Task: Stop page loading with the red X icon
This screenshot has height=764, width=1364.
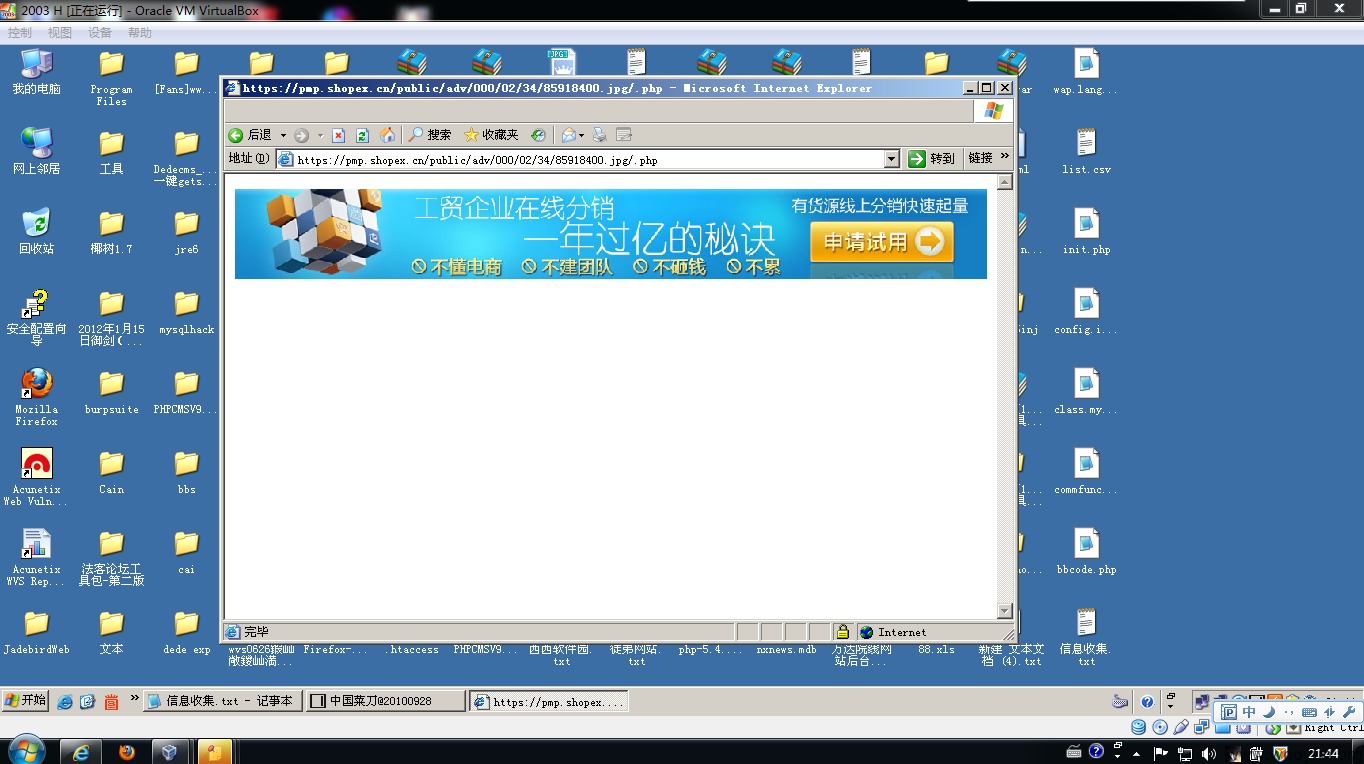Action: [338, 135]
